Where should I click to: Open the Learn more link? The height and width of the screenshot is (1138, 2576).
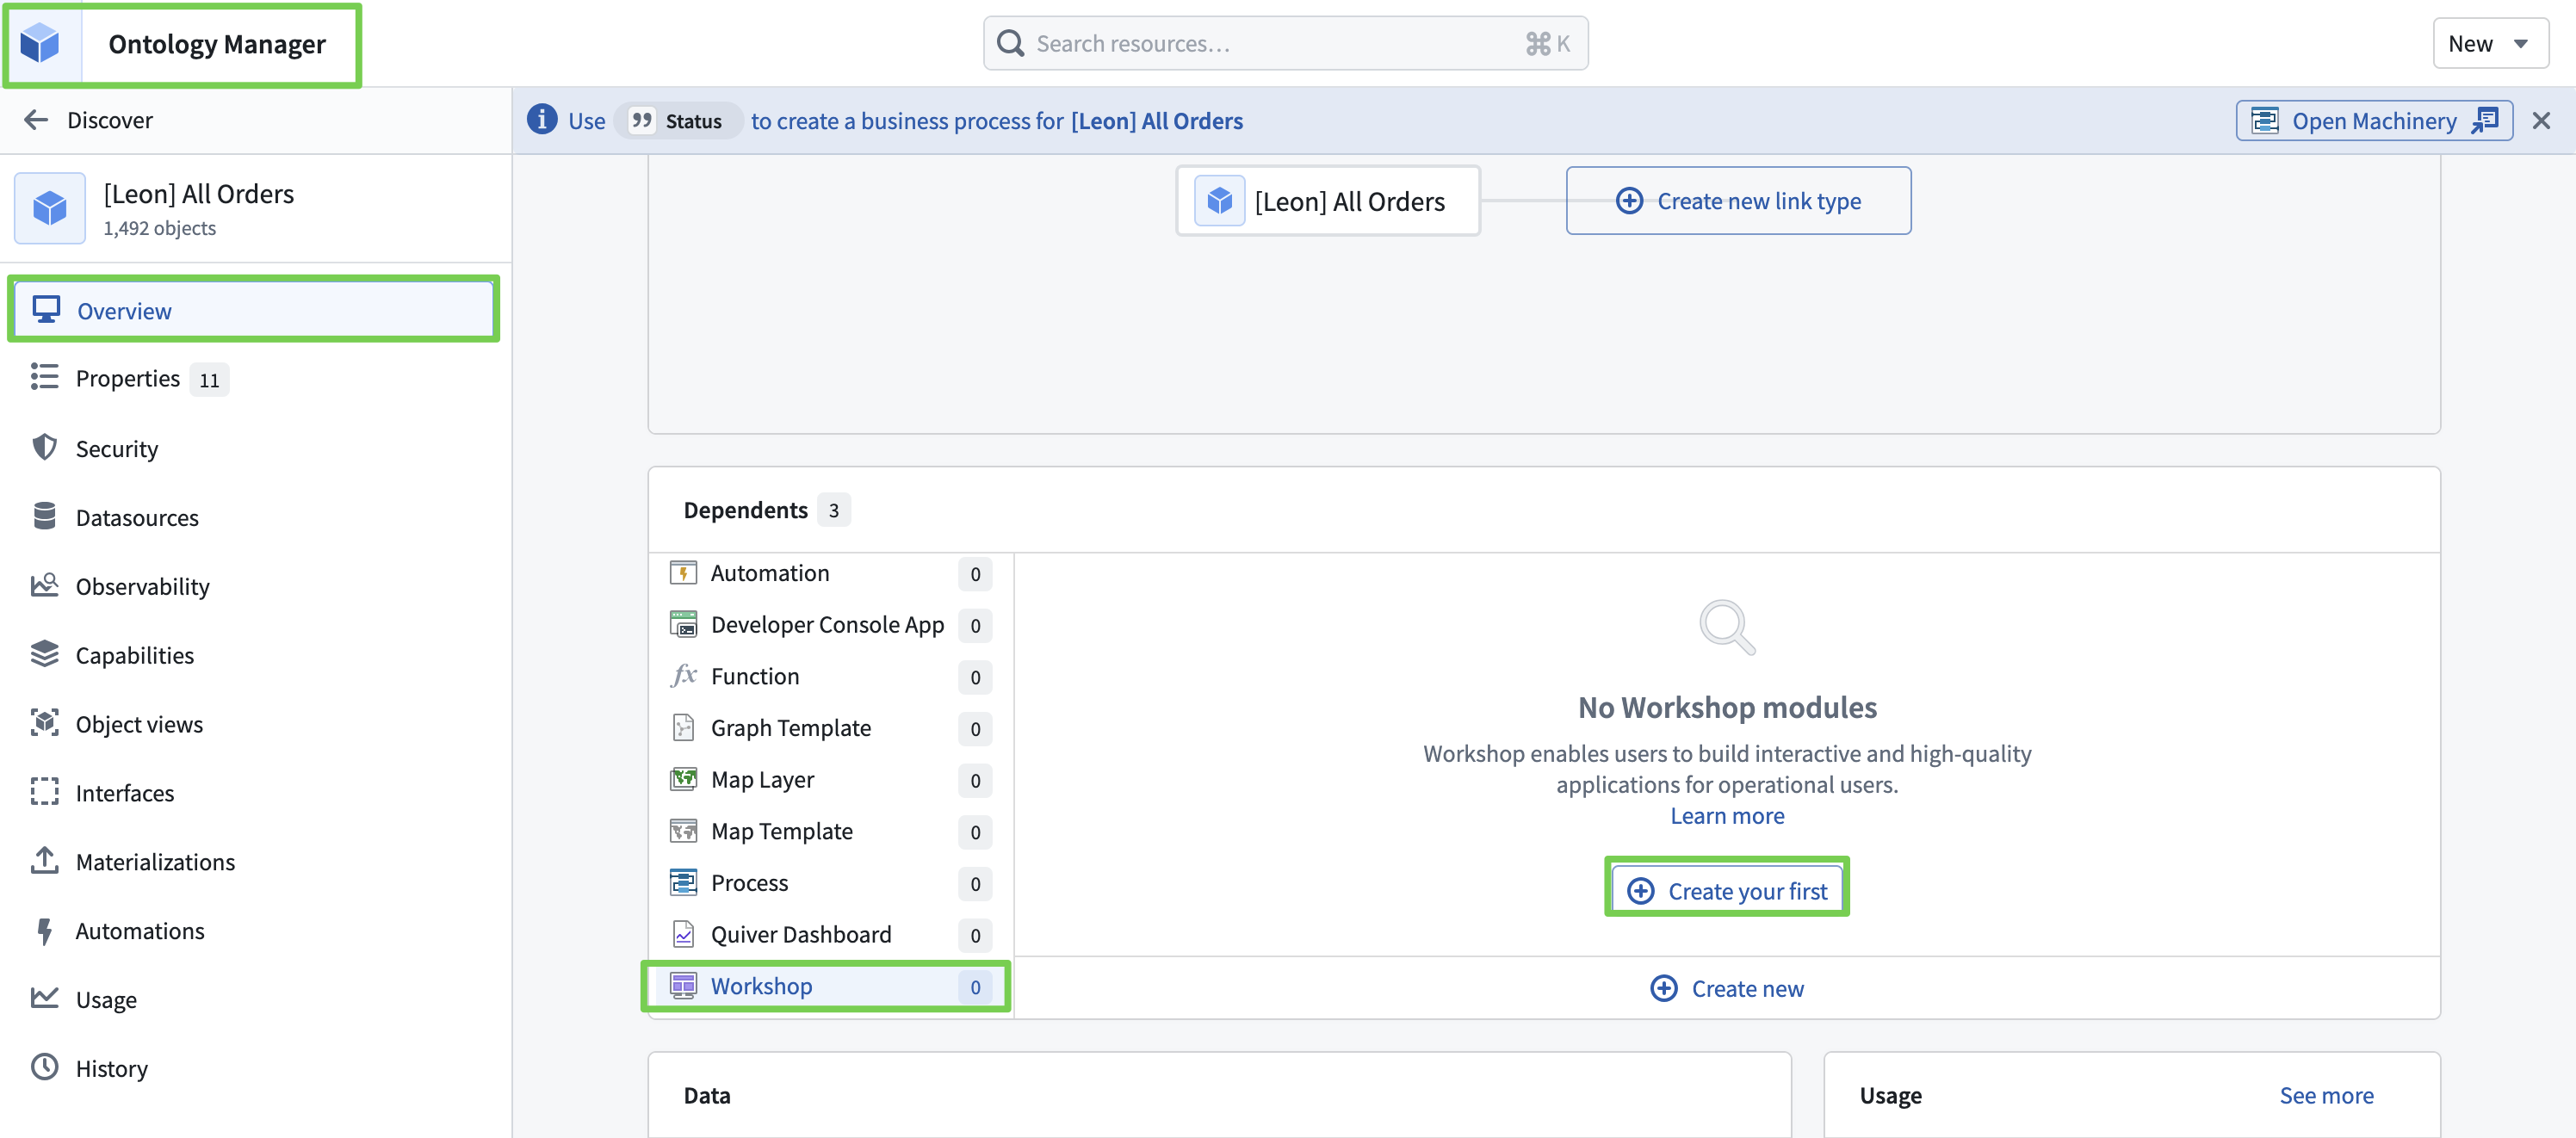(1726, 816)
